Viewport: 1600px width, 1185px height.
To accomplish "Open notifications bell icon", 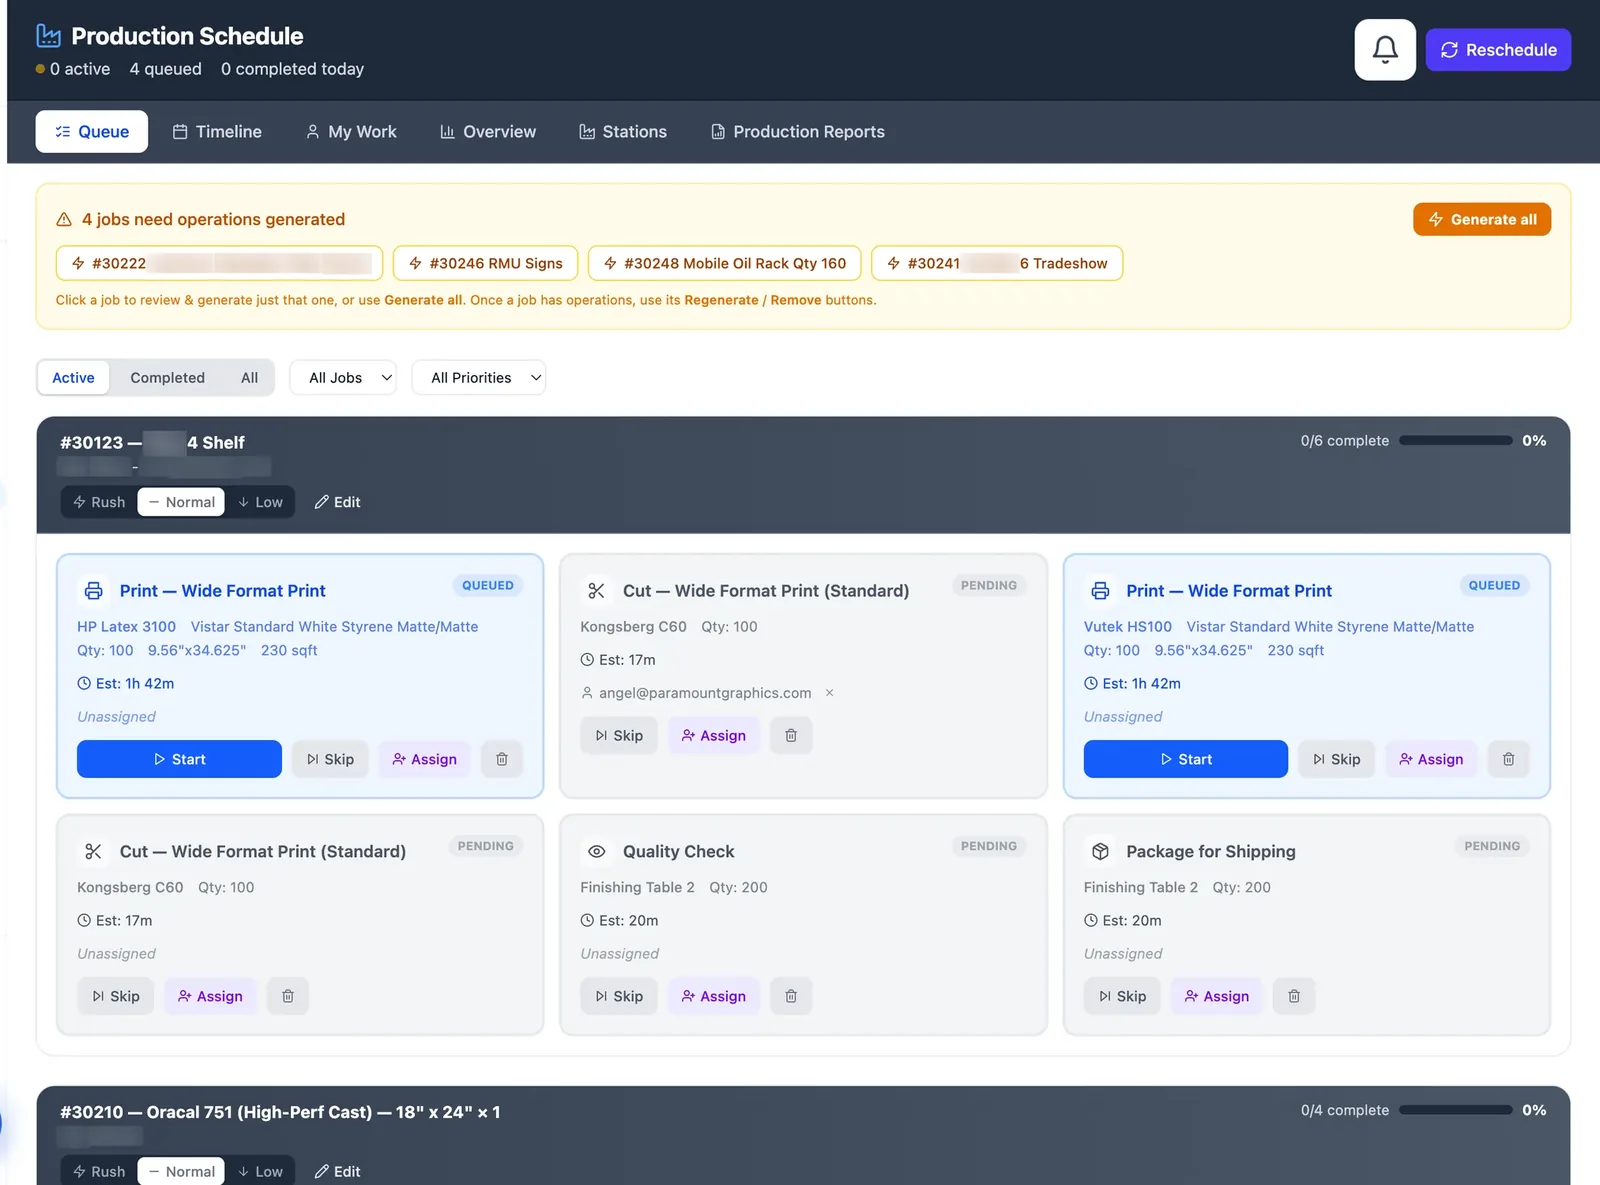I will coord(1384,49).
